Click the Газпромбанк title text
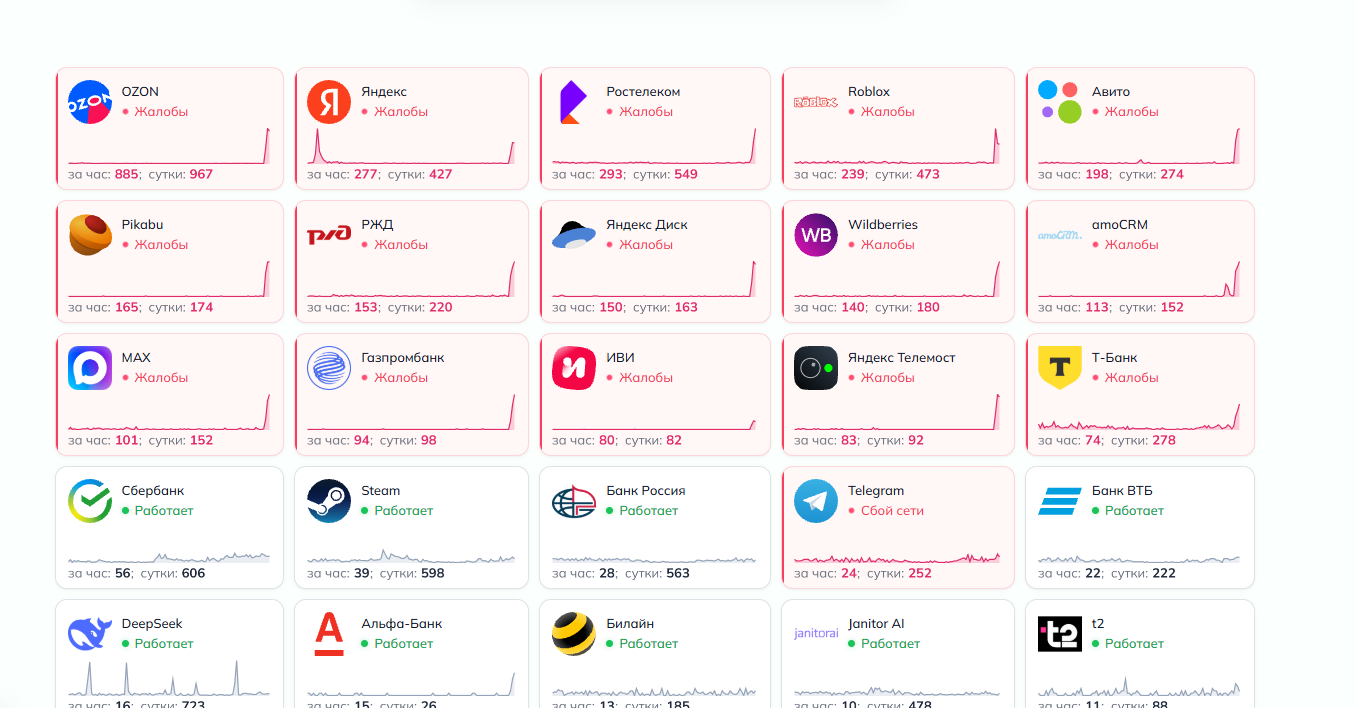Image resolution: width=1357 pixels, height=708 pixels. tap(403, 357)
